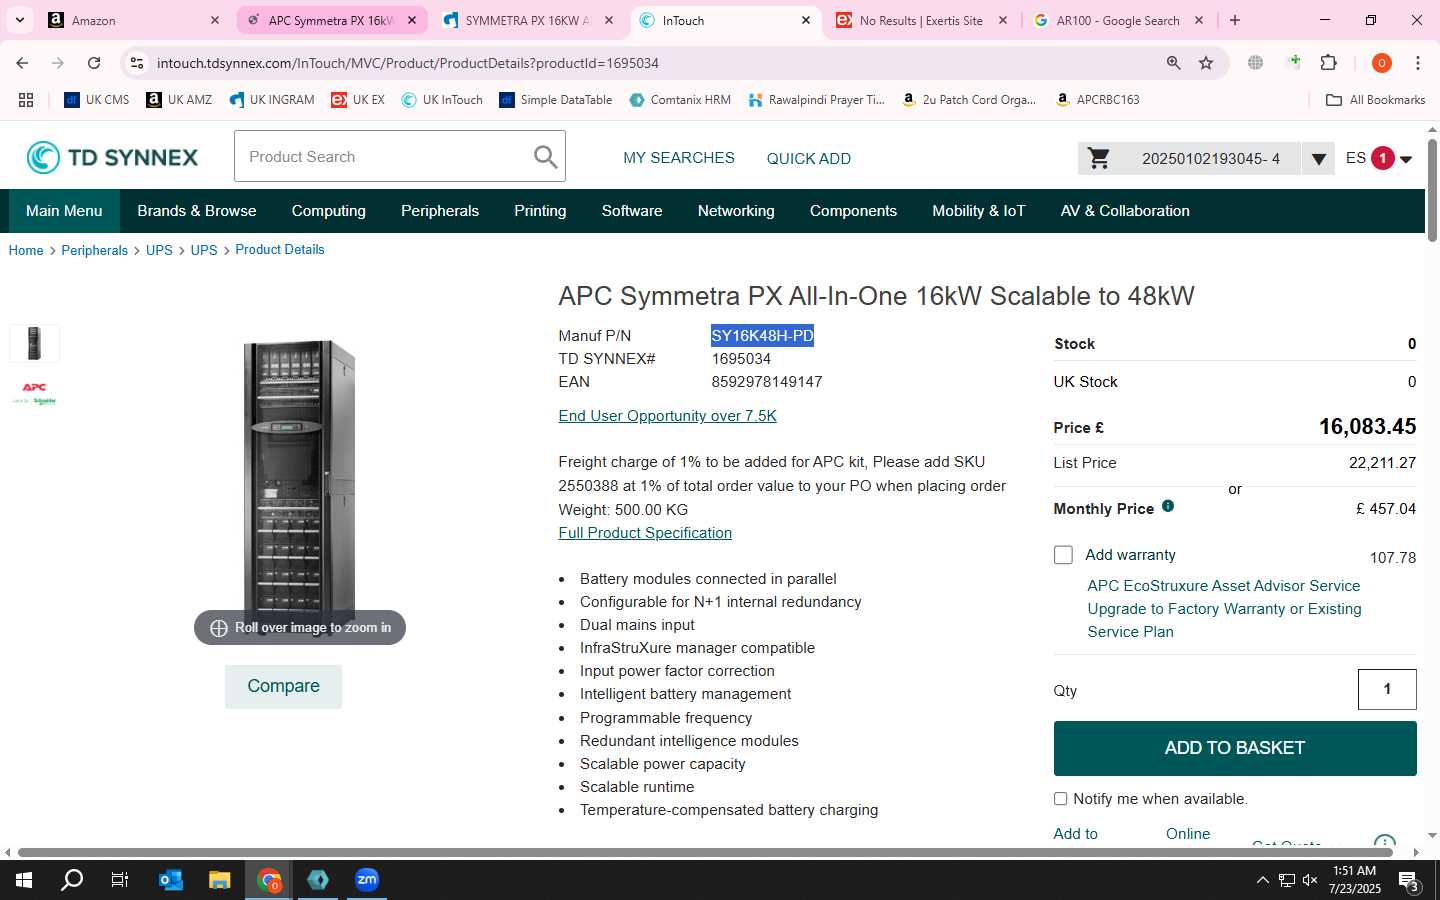Select the UPS product photo thumbnail
The image size is (1440, 900).
pos(34,343)
